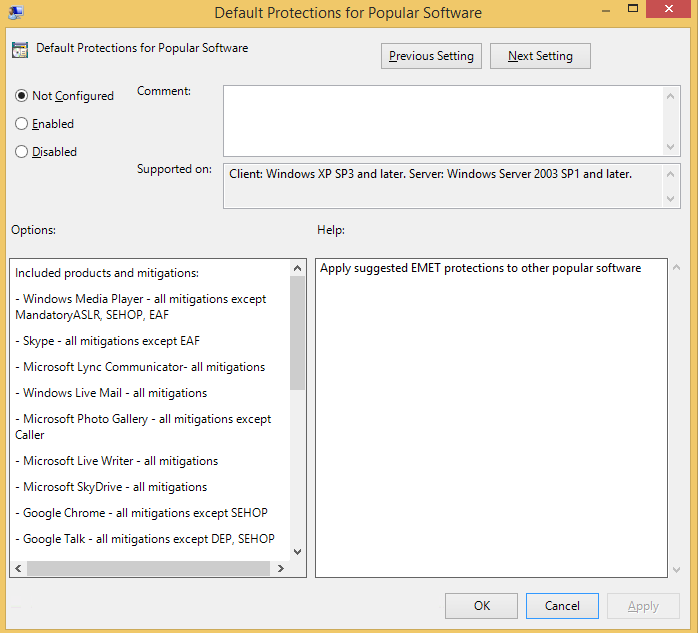Click the Help text about EMET protections
698x633 pixels.
[x=480, y=268]
